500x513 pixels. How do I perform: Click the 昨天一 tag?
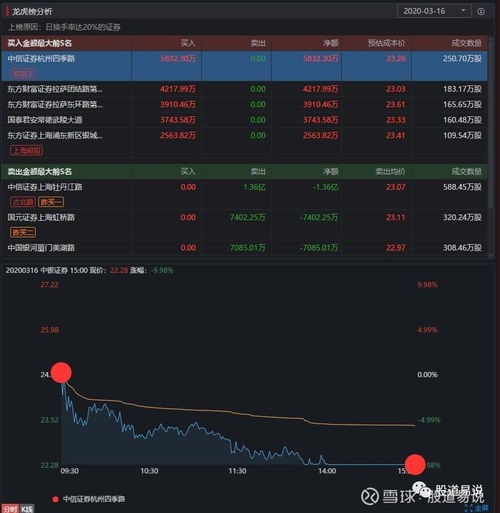coord(51,202)
